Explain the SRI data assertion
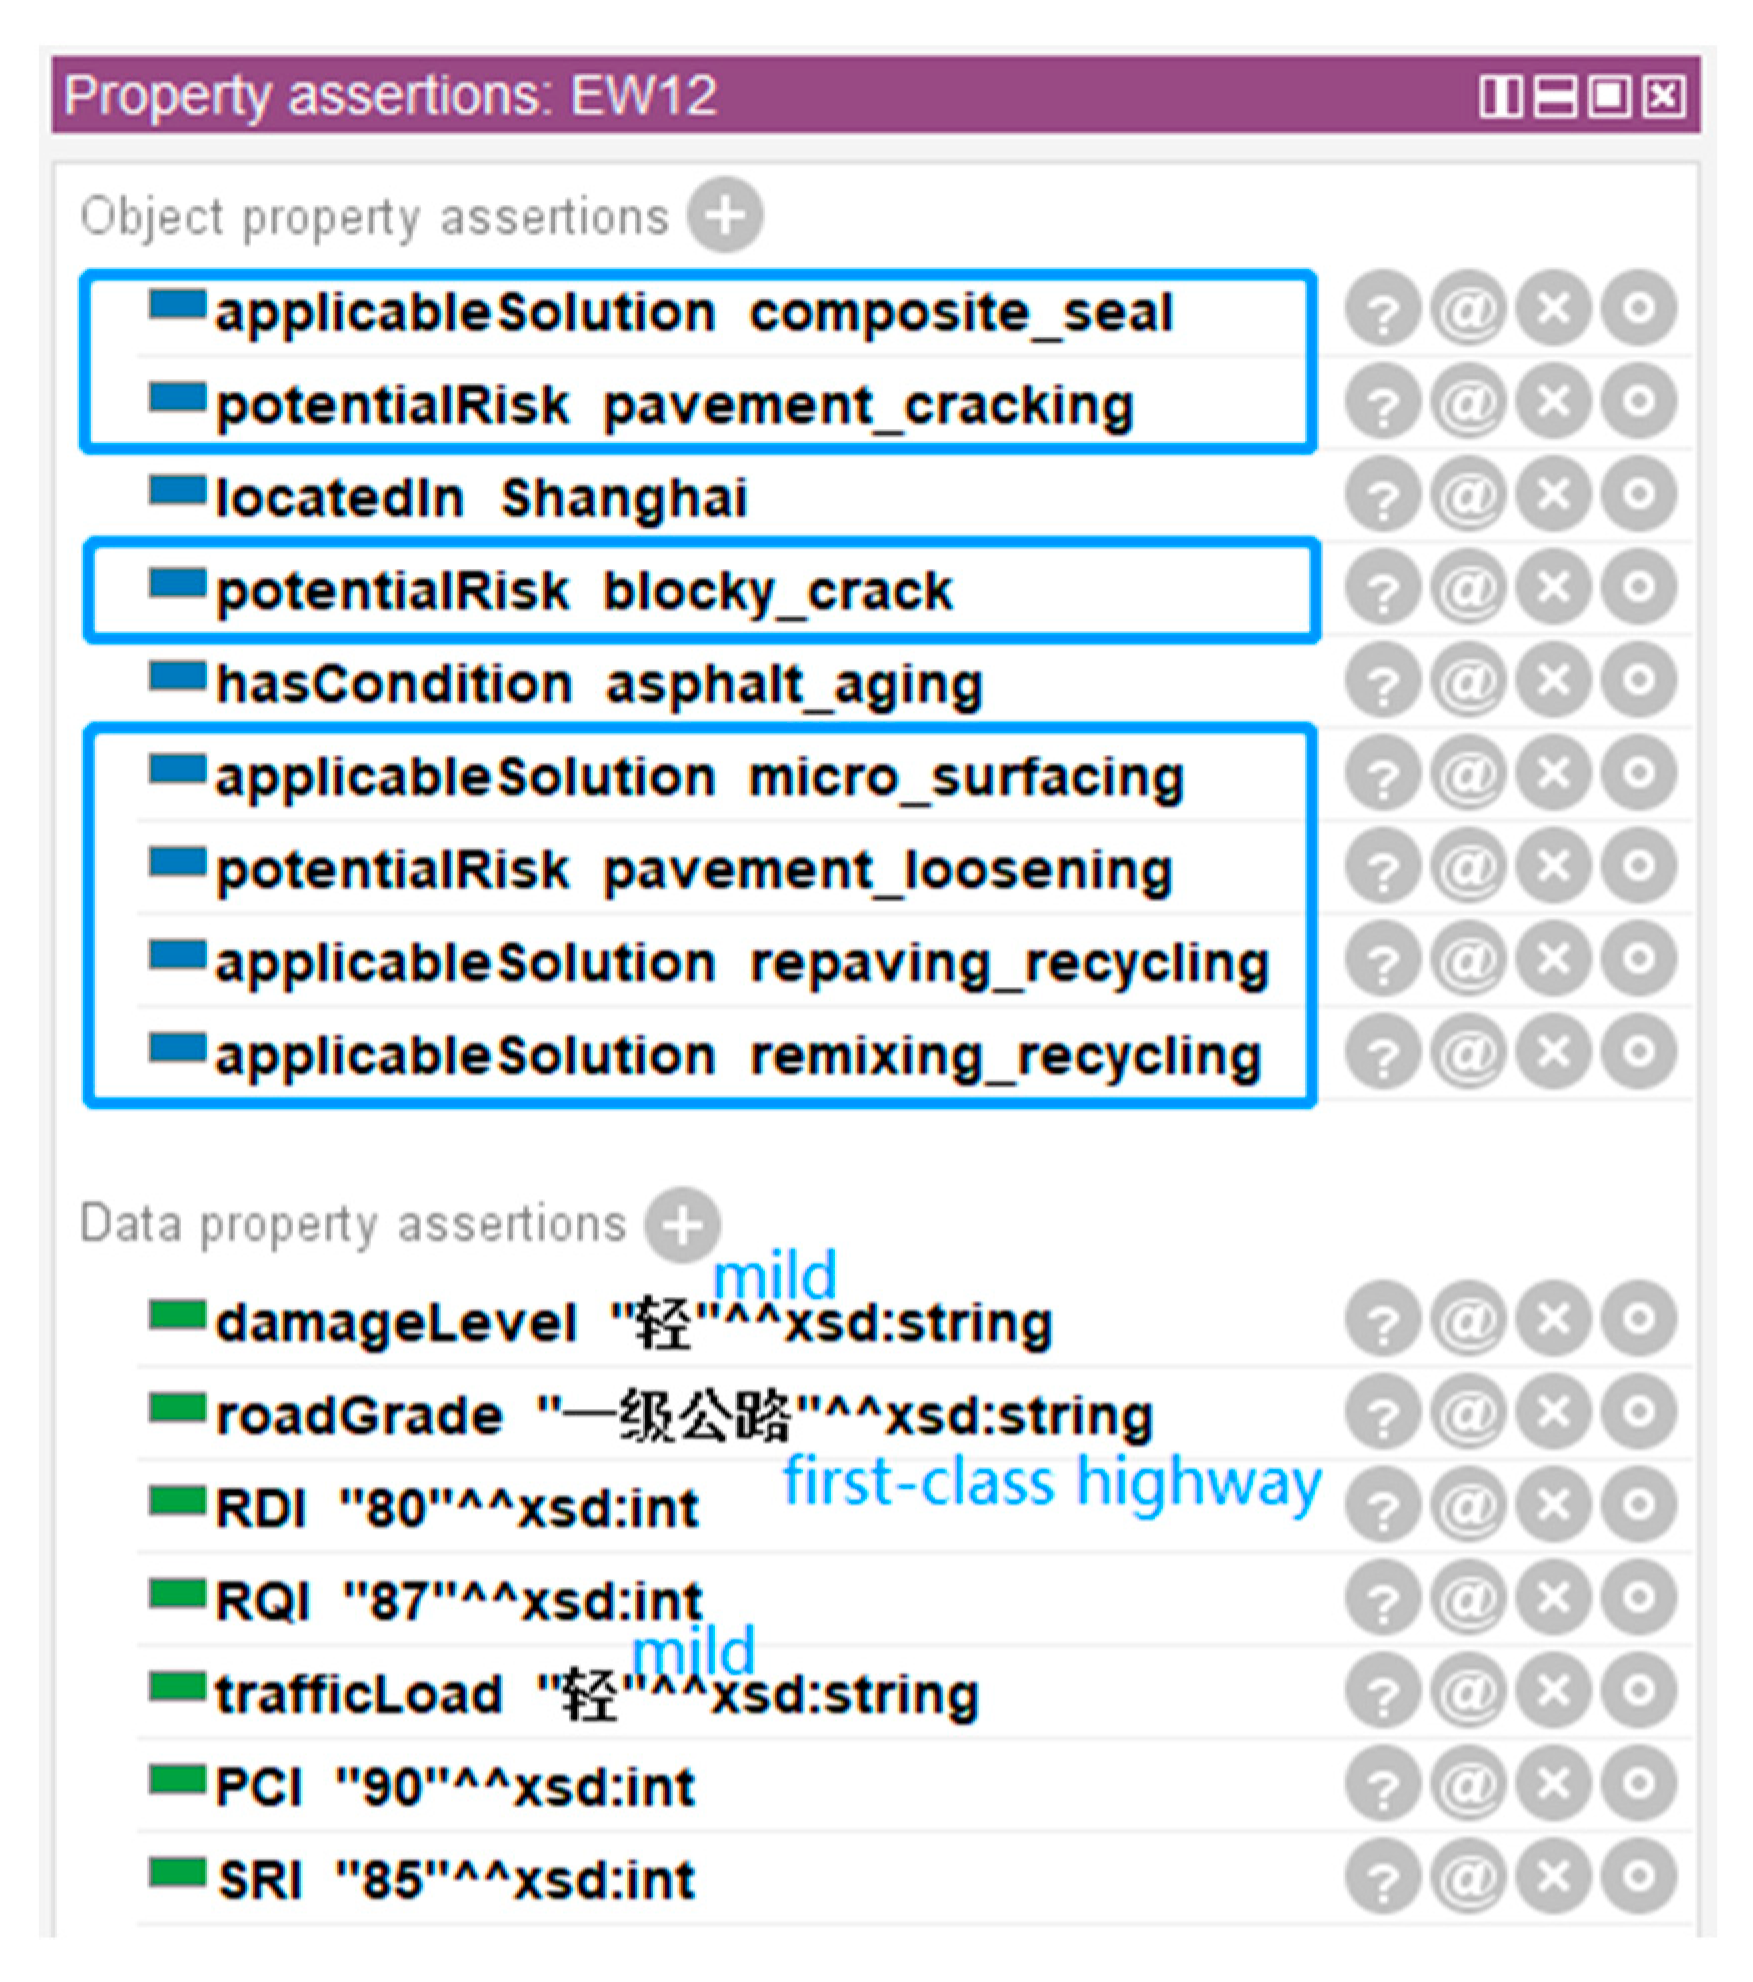 (x=1382, y=1878)
